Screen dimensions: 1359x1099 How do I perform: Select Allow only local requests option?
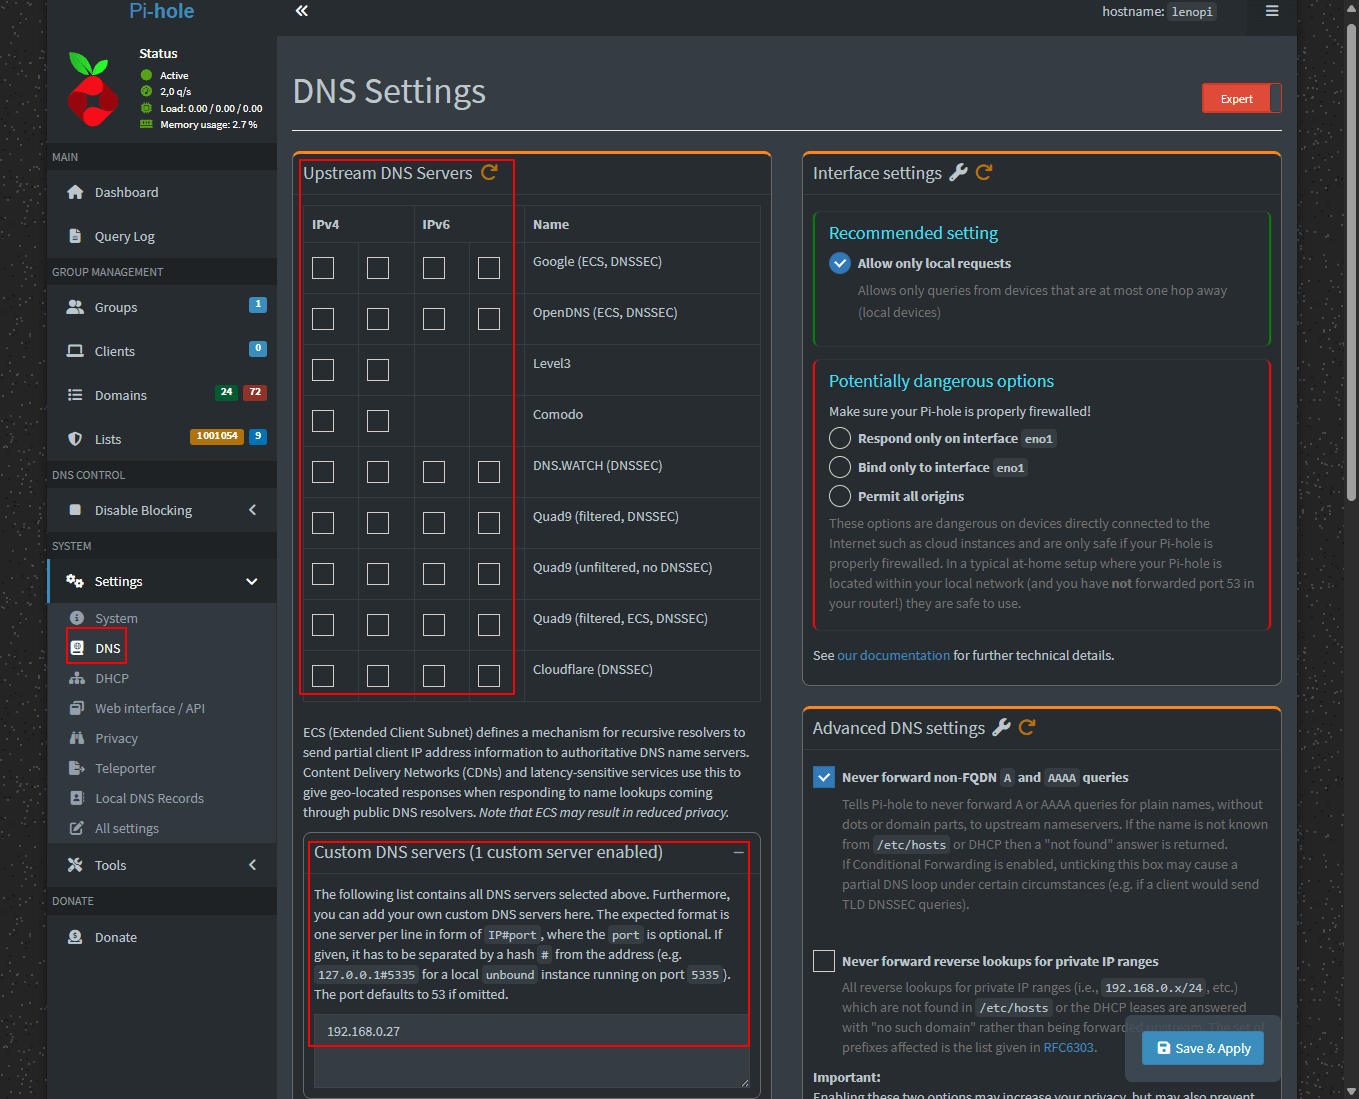(840, 263)
